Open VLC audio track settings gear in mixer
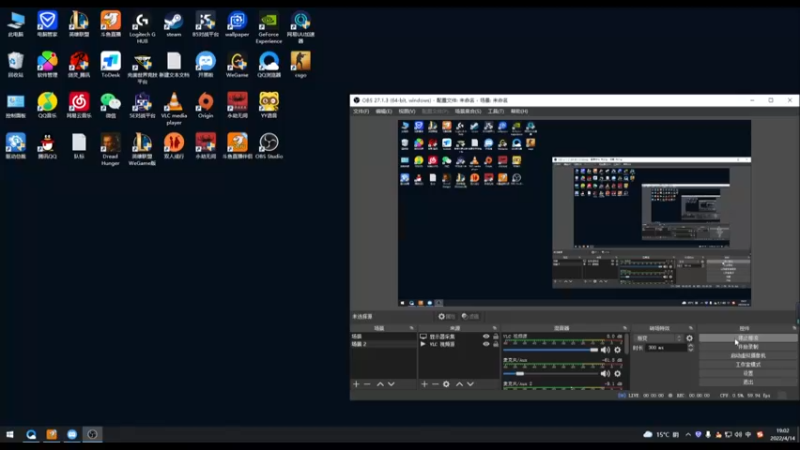 (x=617, y=350)
